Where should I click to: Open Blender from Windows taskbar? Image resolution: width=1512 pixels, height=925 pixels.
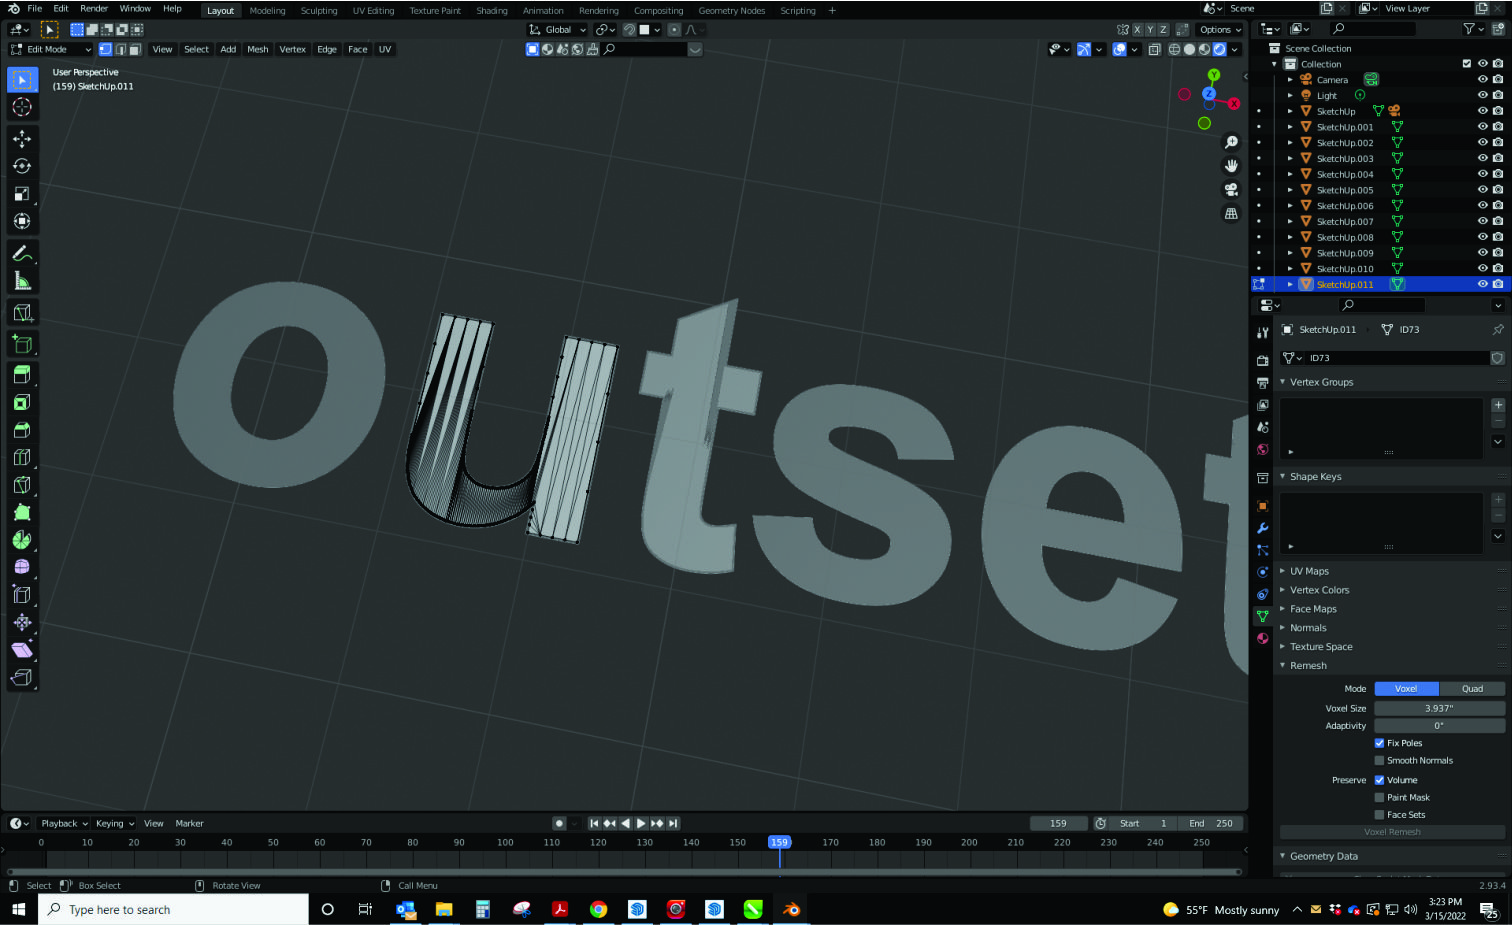(791, 909)
